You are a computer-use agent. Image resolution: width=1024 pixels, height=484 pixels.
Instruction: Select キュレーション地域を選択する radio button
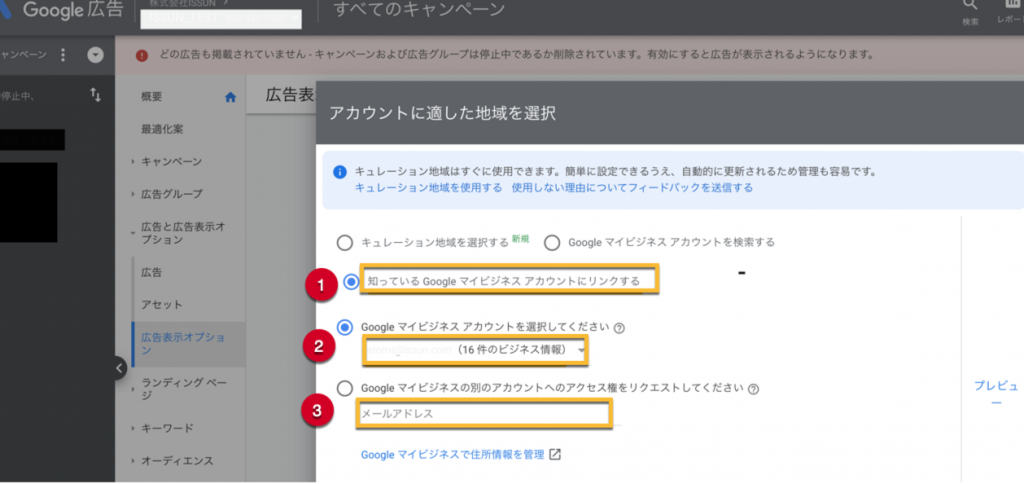[344, 243]
